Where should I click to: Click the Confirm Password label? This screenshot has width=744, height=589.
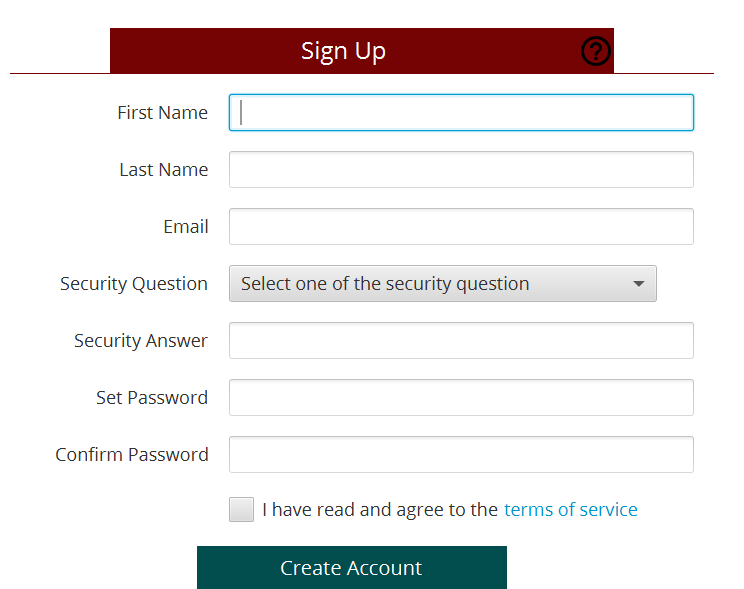(x=132, y=454)
